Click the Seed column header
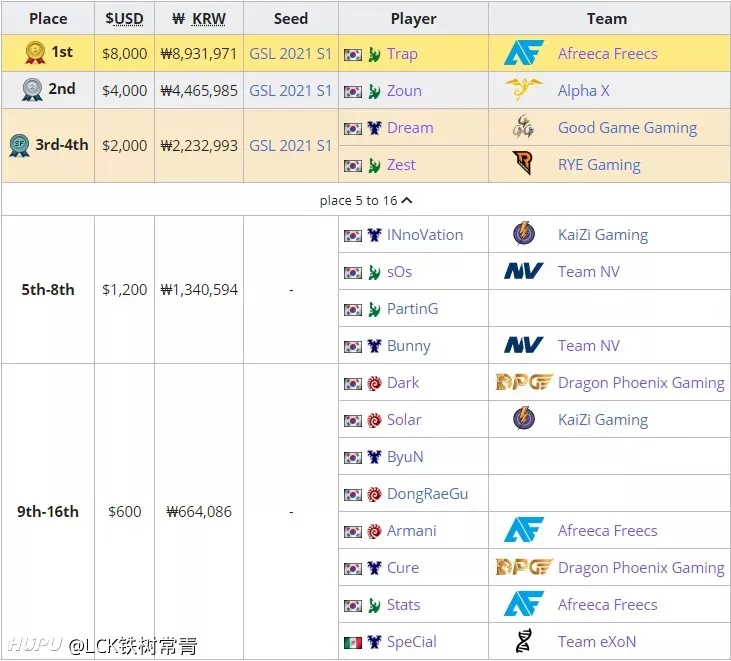This screenshot has width=731, height=661. click(x=290, y=18)
